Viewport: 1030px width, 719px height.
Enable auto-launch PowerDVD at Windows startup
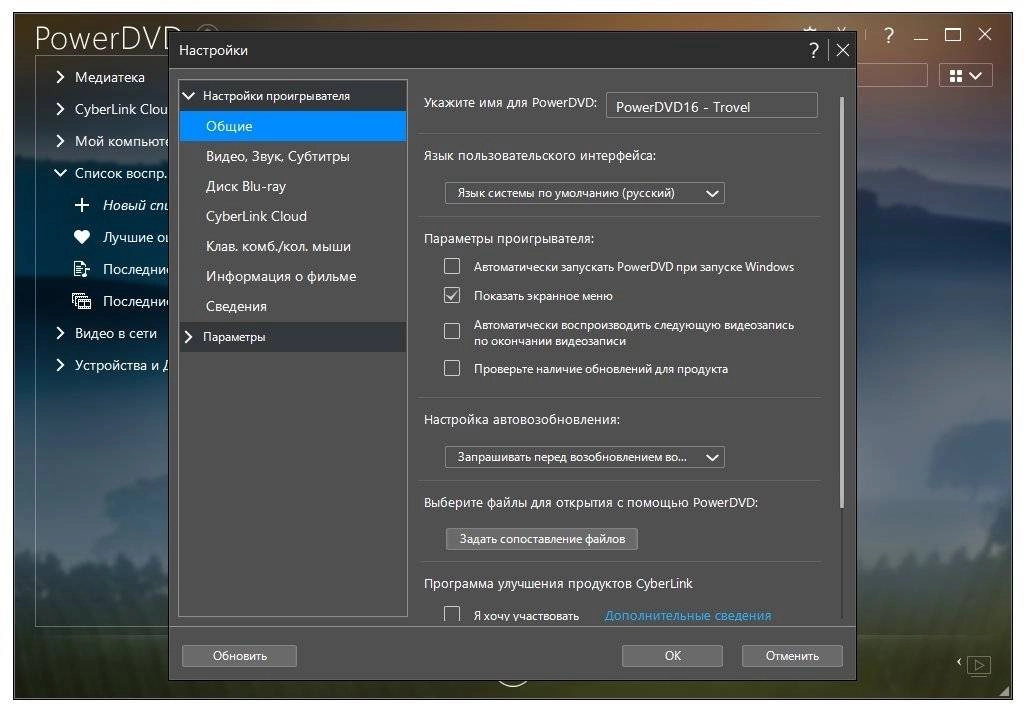pos(452,266)
